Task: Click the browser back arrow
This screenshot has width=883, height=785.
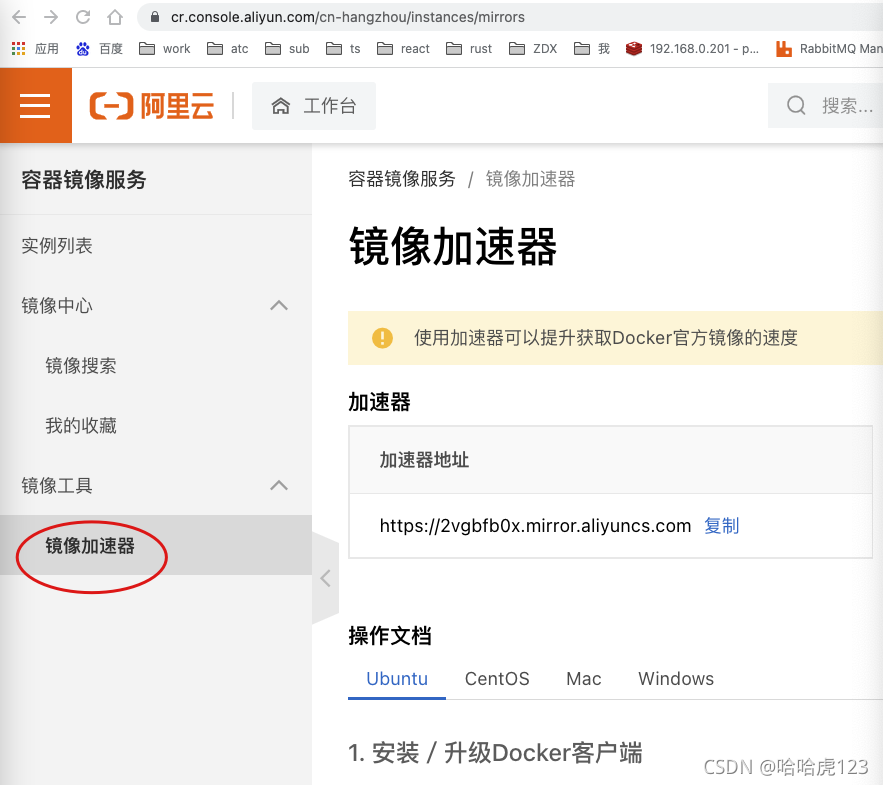Action: (x=19, y=17)
